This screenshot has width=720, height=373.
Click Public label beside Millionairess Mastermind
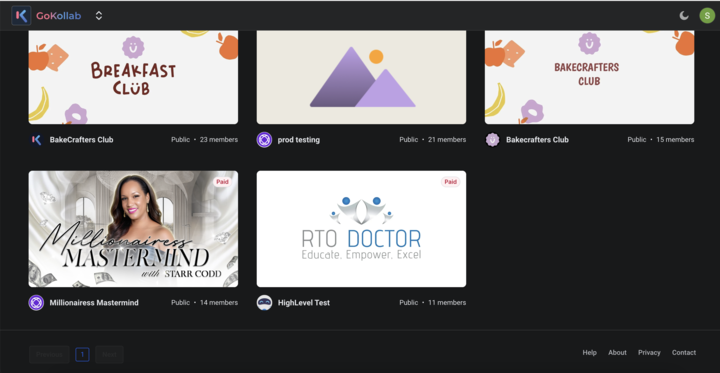180,303
